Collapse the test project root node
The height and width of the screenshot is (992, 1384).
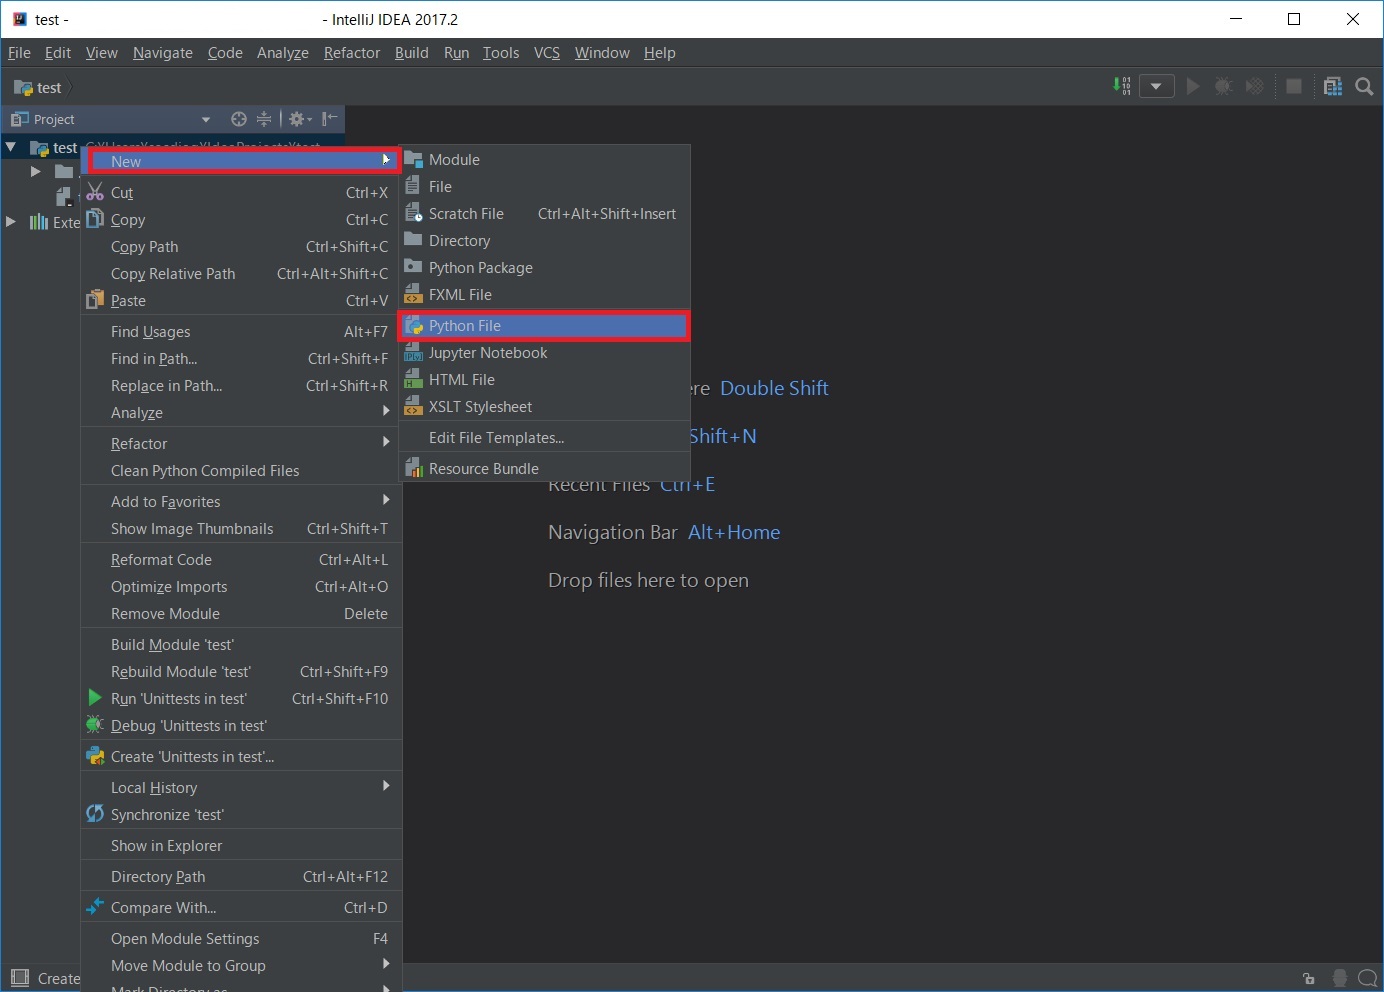11,148
